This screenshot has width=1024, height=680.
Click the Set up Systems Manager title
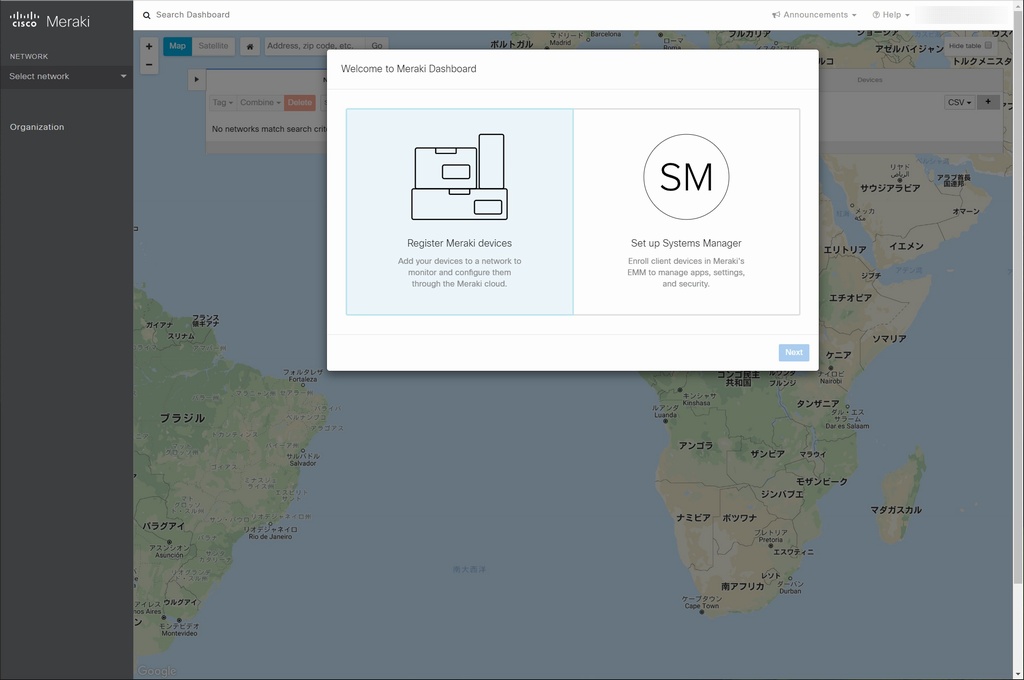click(x=686, y=243)
